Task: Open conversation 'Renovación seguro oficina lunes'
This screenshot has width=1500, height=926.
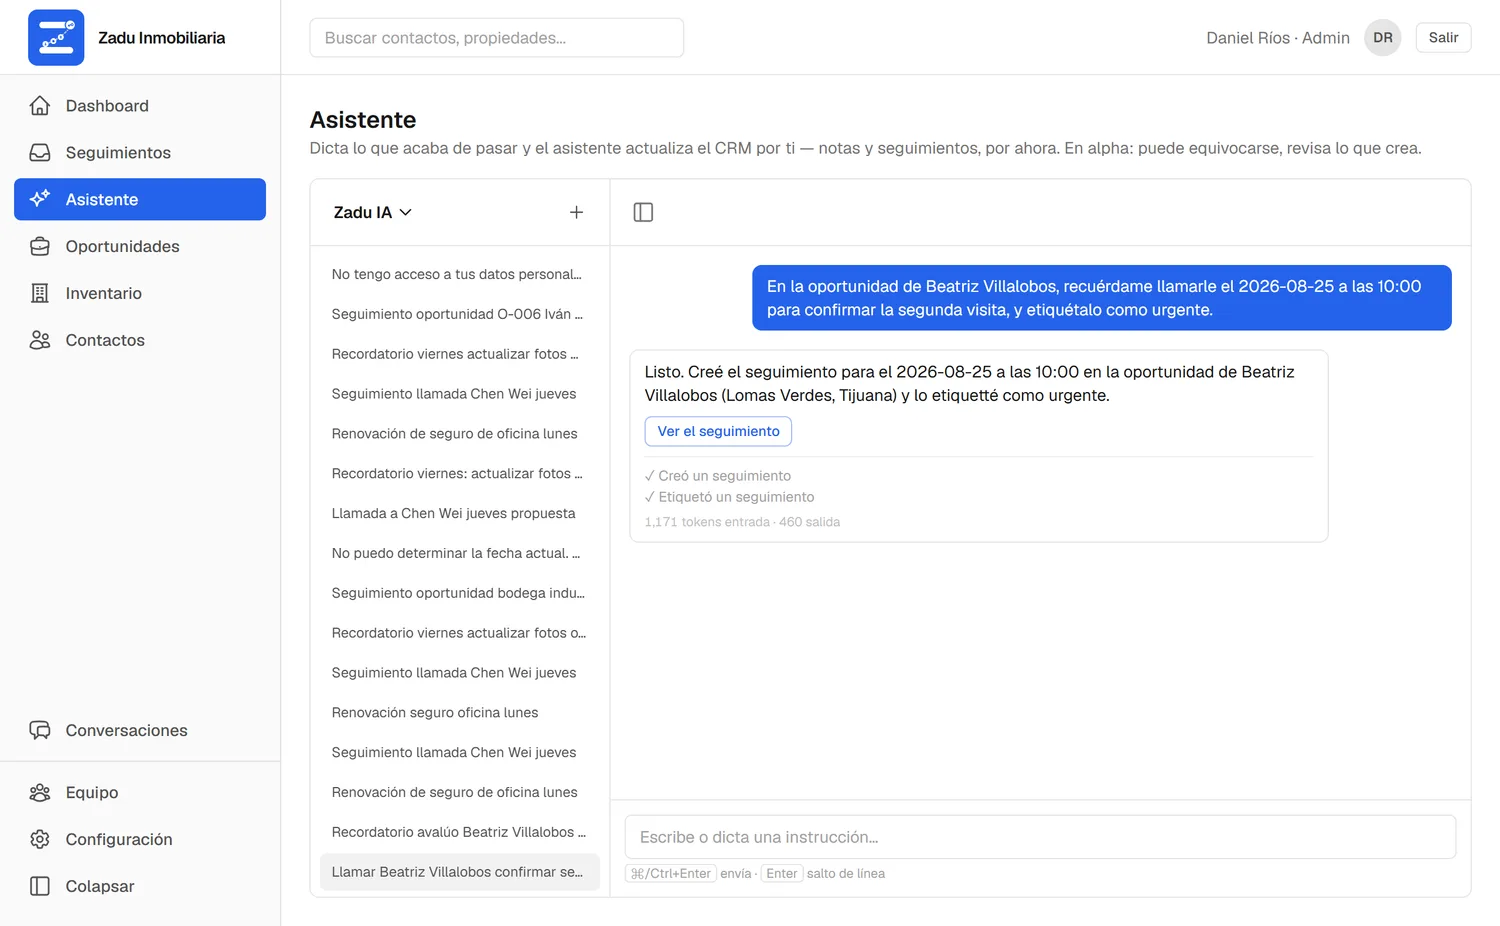Action: click(460, 712)
